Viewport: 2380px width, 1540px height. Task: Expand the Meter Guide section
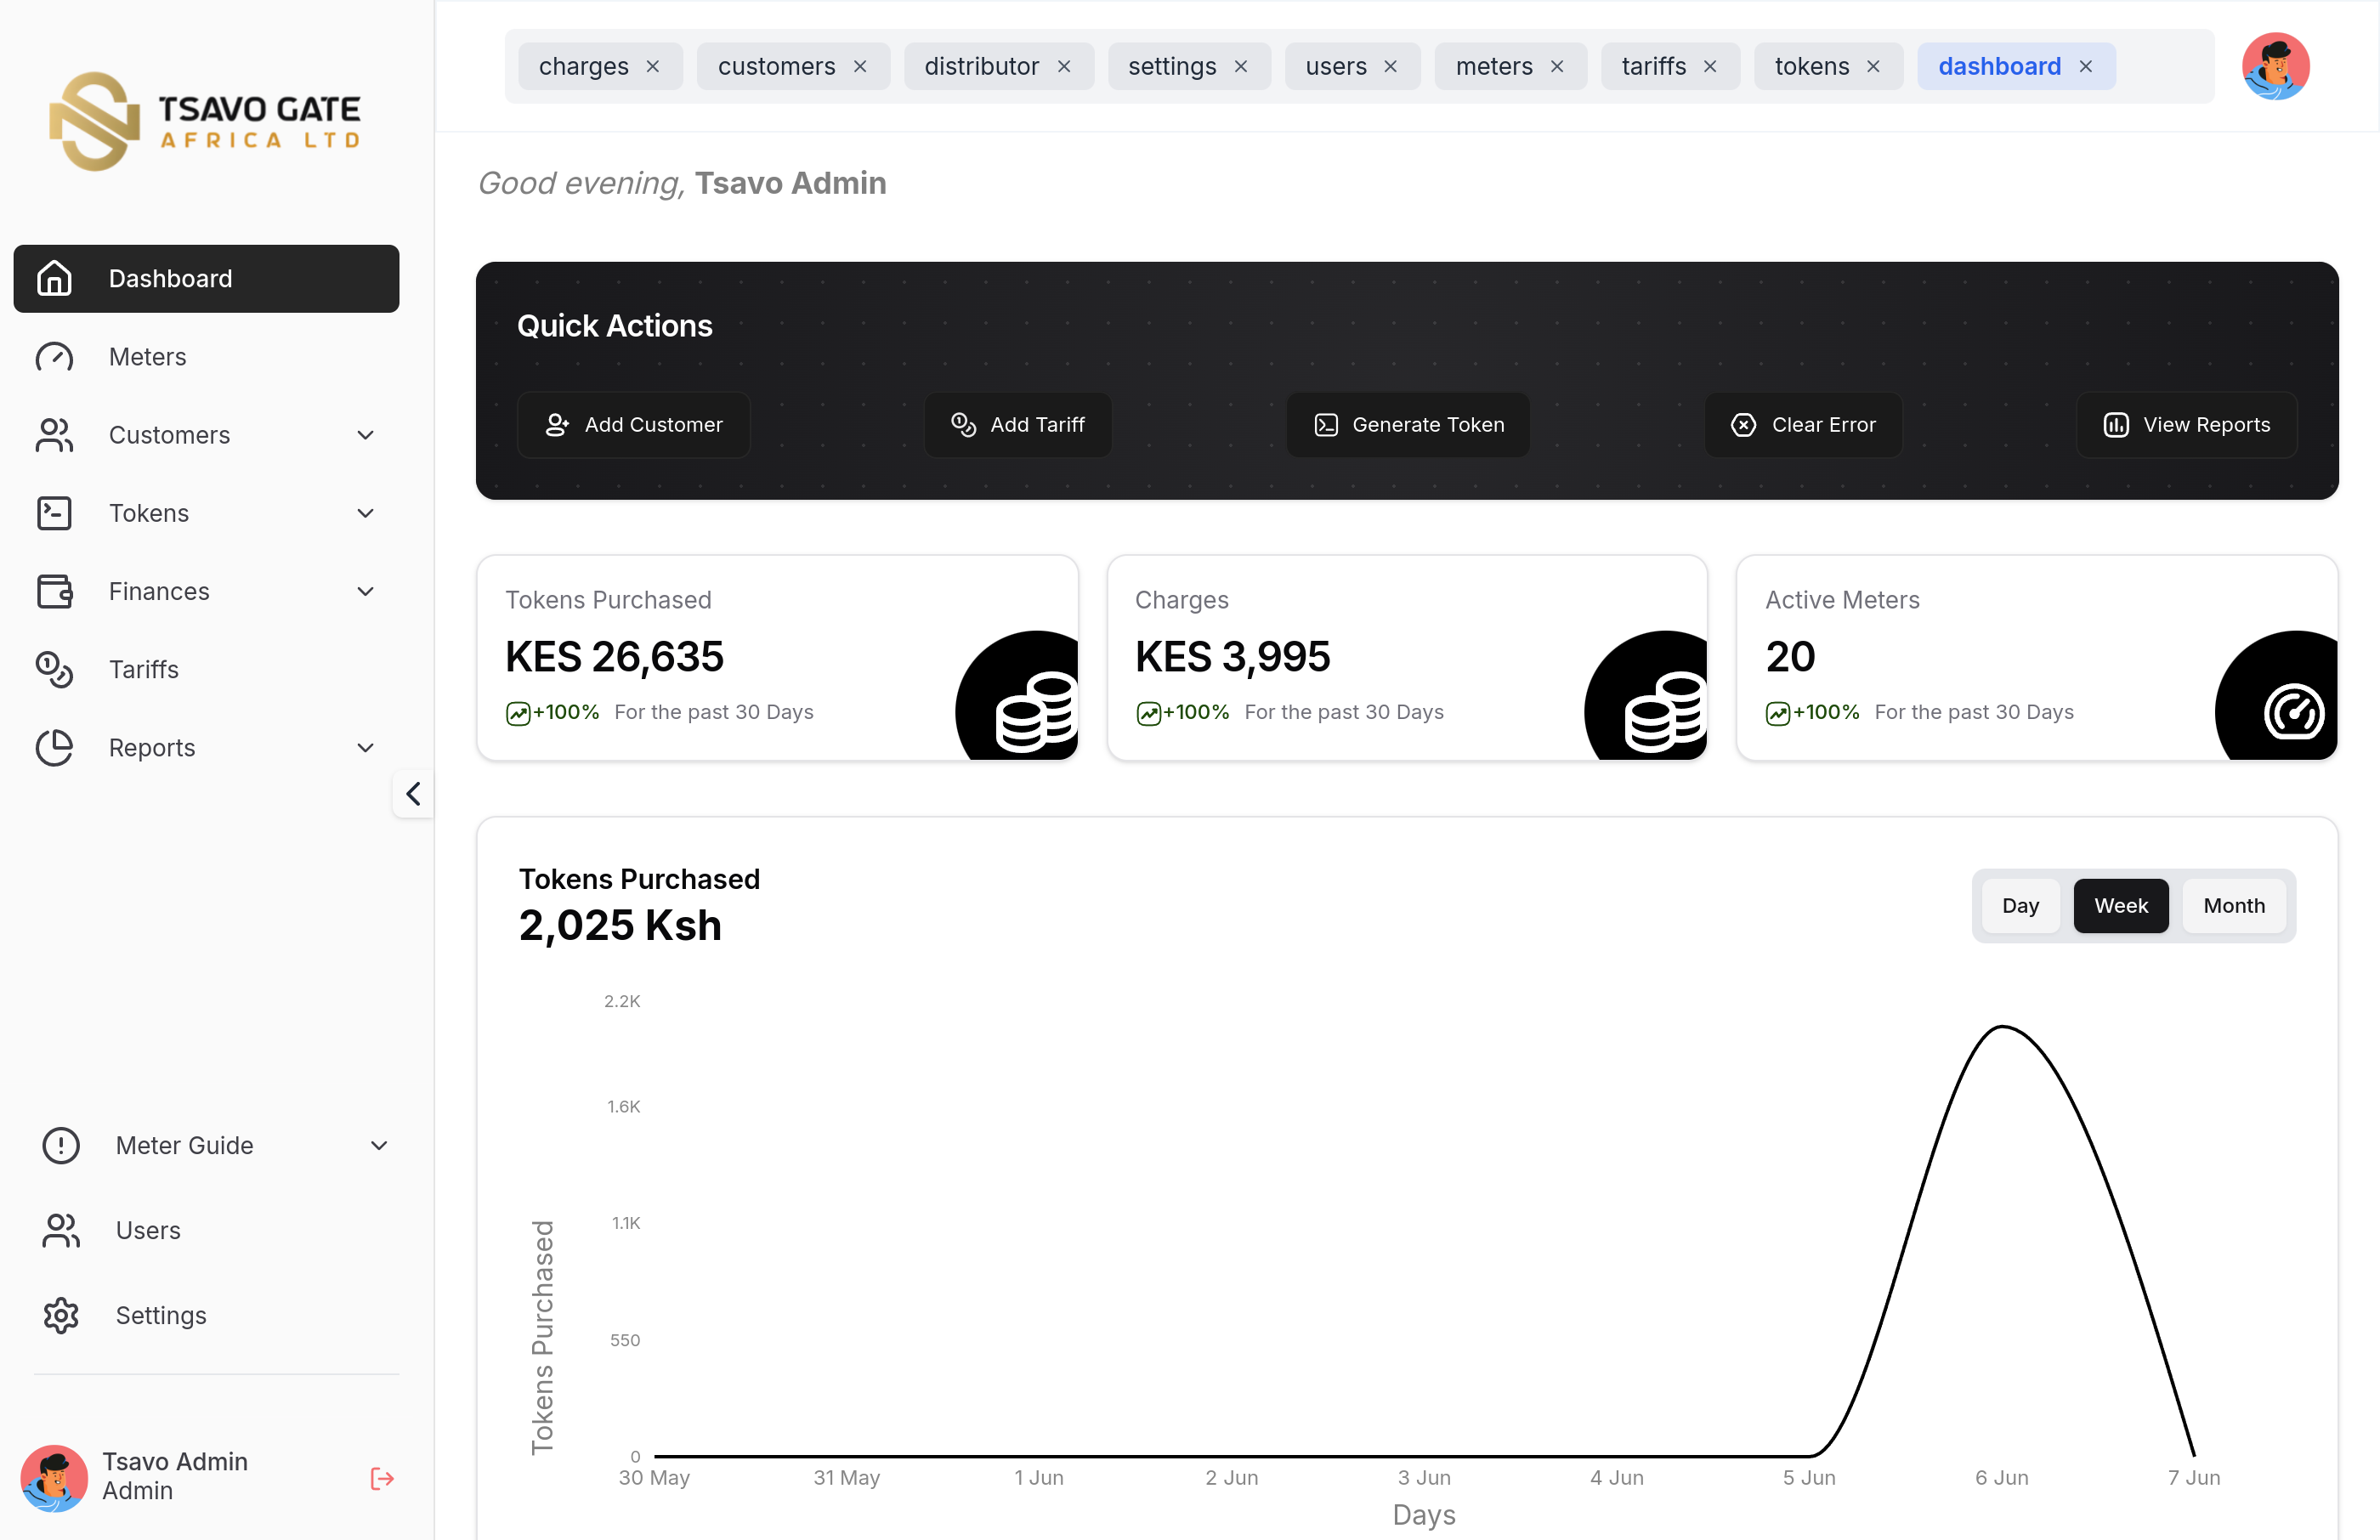click(379, 1145)
